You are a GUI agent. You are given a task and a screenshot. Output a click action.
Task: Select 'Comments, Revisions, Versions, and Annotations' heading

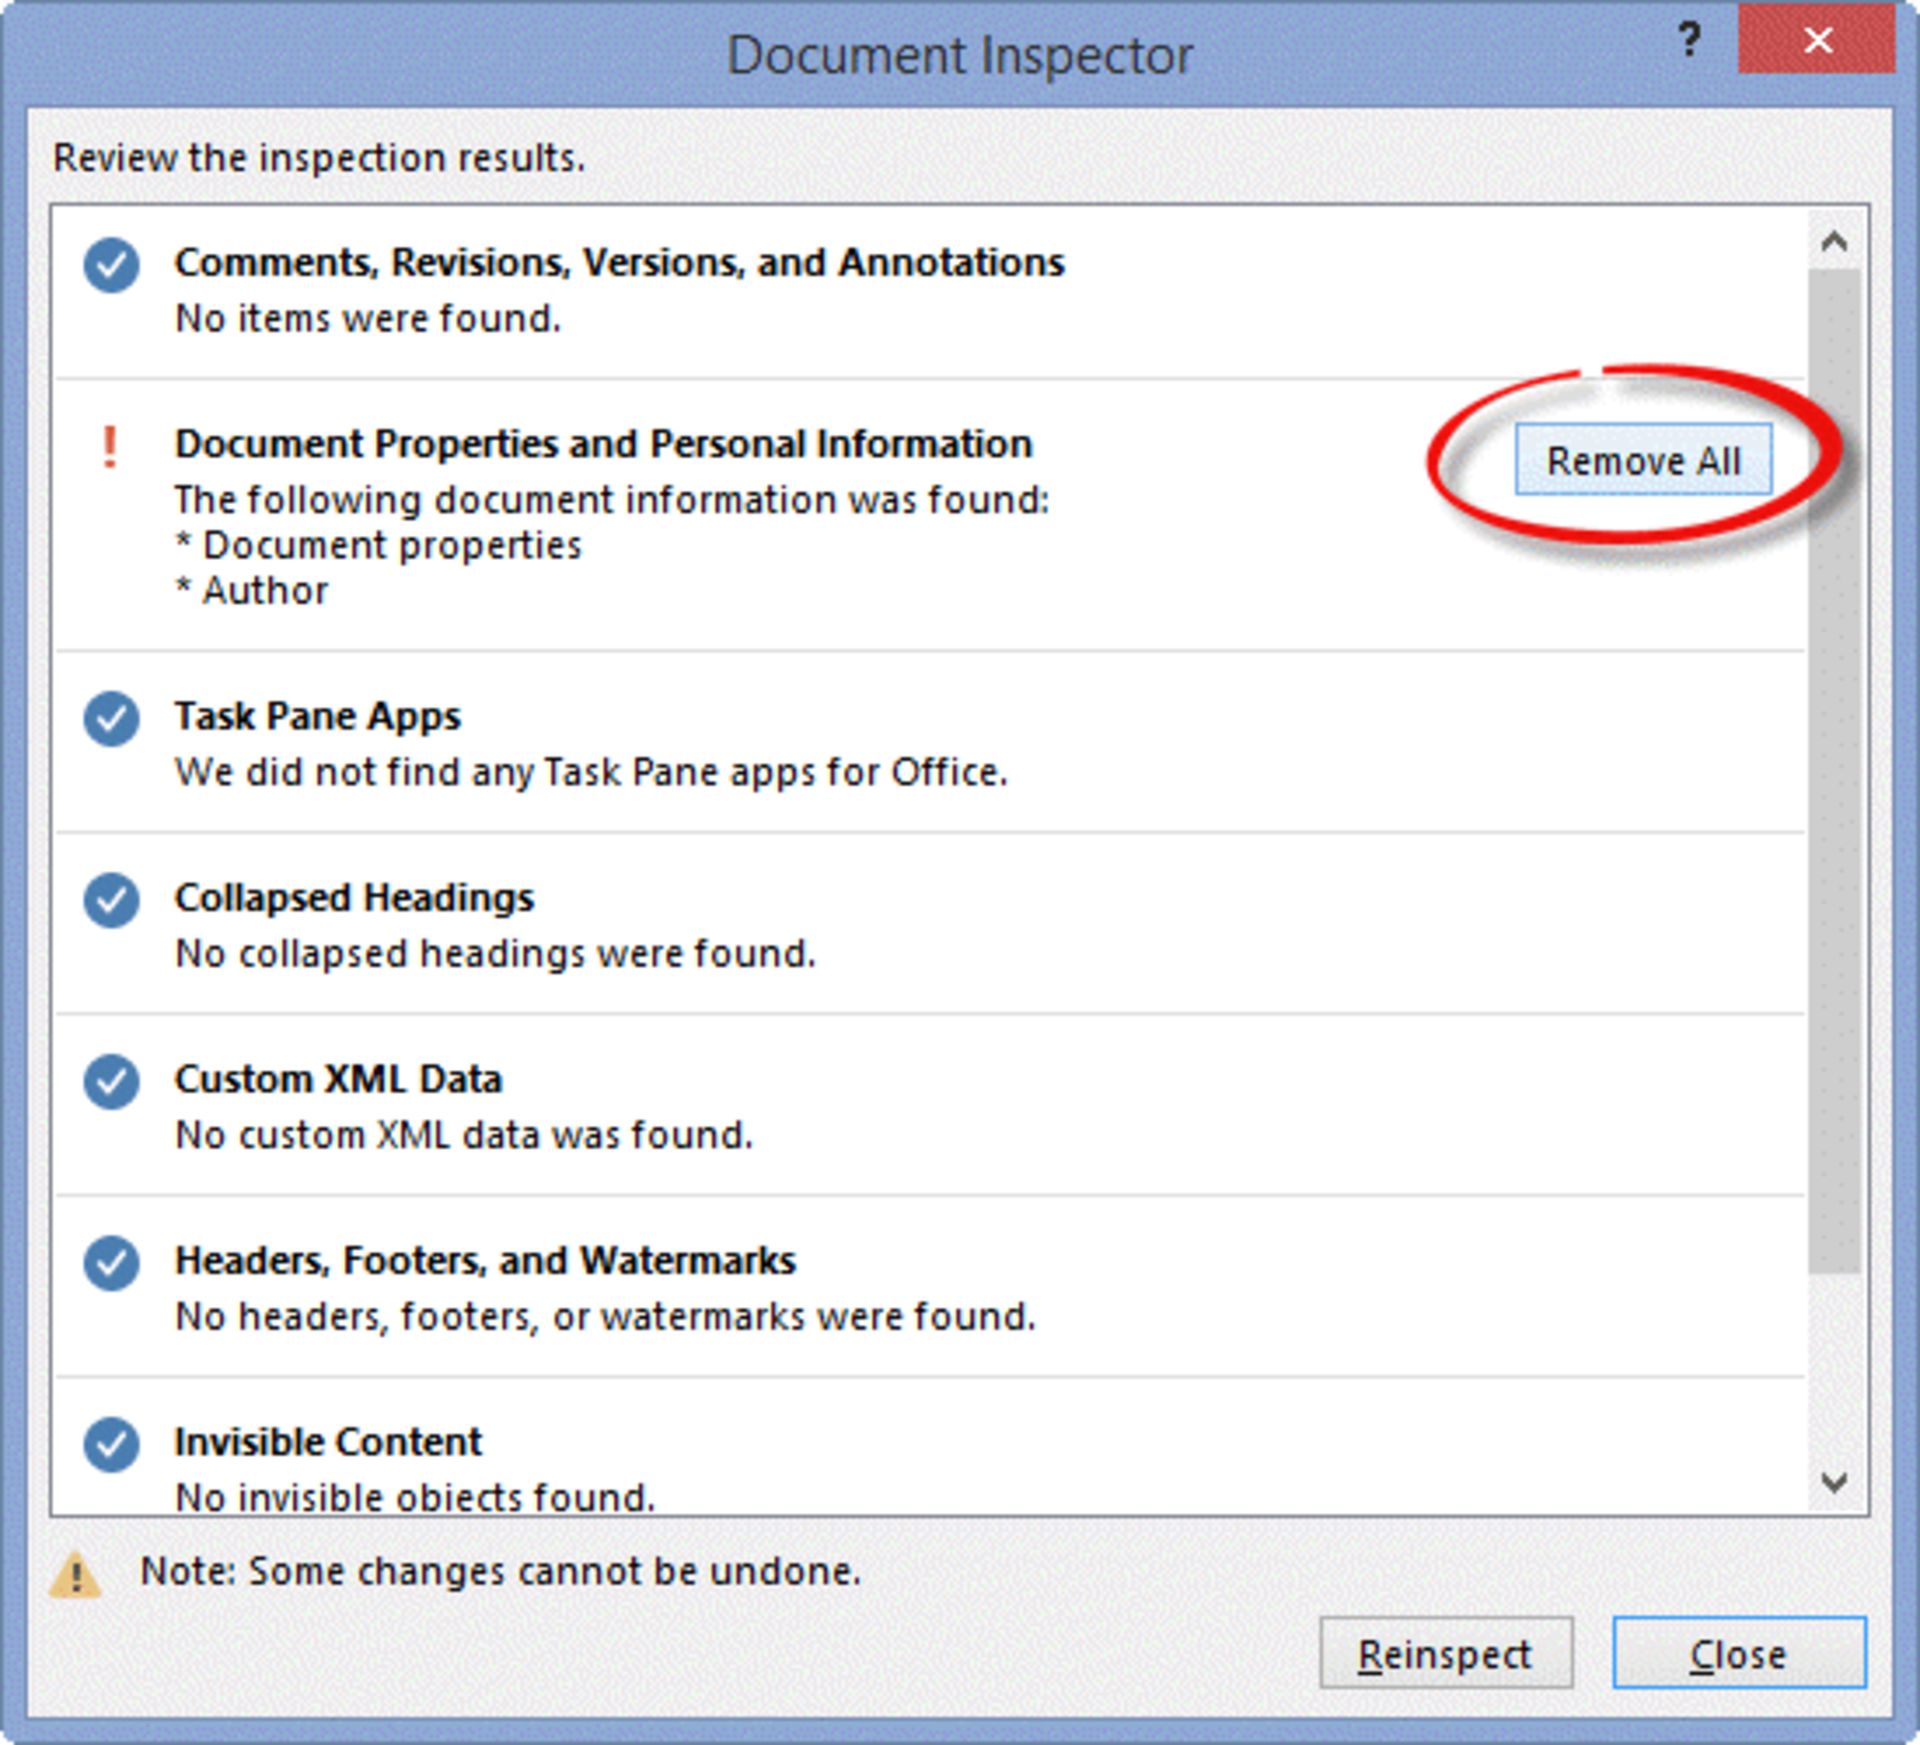(x=620, y=263)
